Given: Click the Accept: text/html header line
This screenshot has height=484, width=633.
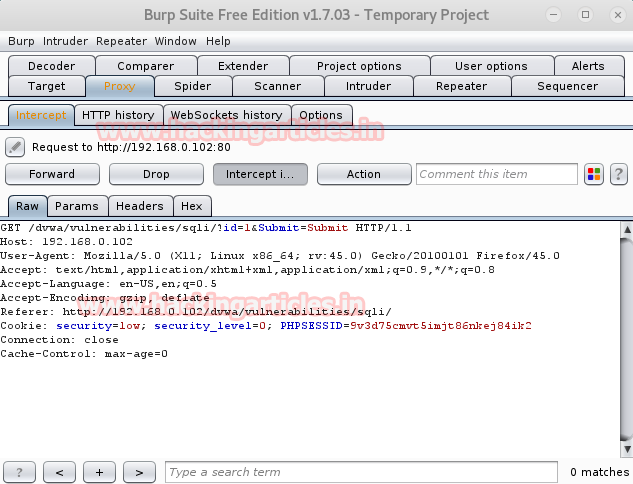Looking at the screenshot, I should click(247, 270).
